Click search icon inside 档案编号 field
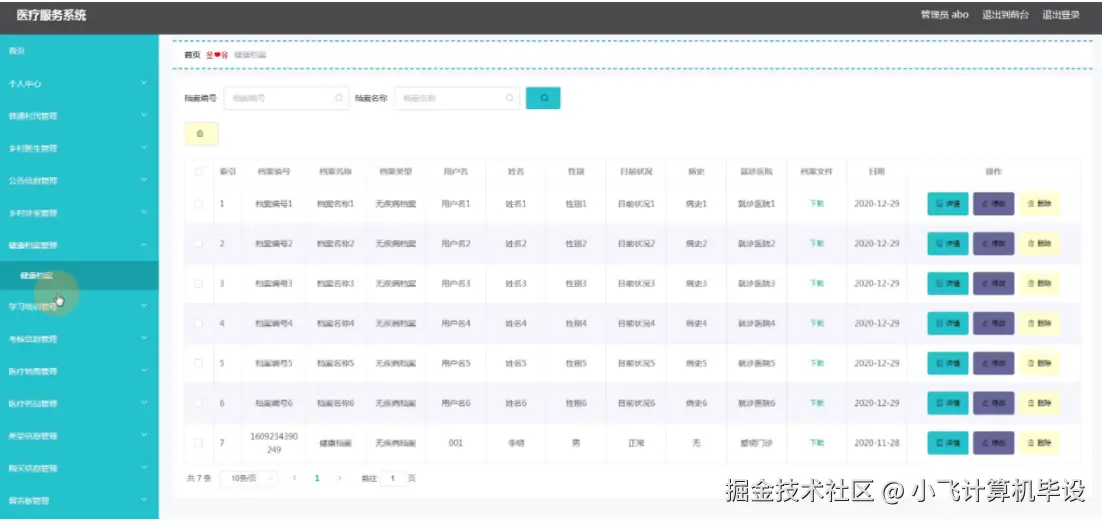This screenshot has height=521, width=1102. click(x=339, y=98)
